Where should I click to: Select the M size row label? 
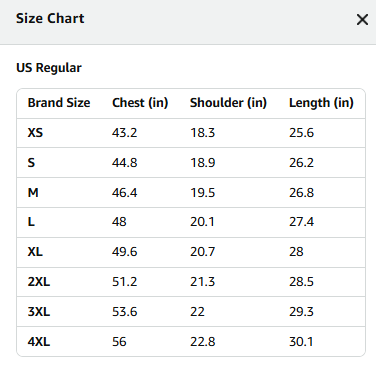[x=33, y=193]
